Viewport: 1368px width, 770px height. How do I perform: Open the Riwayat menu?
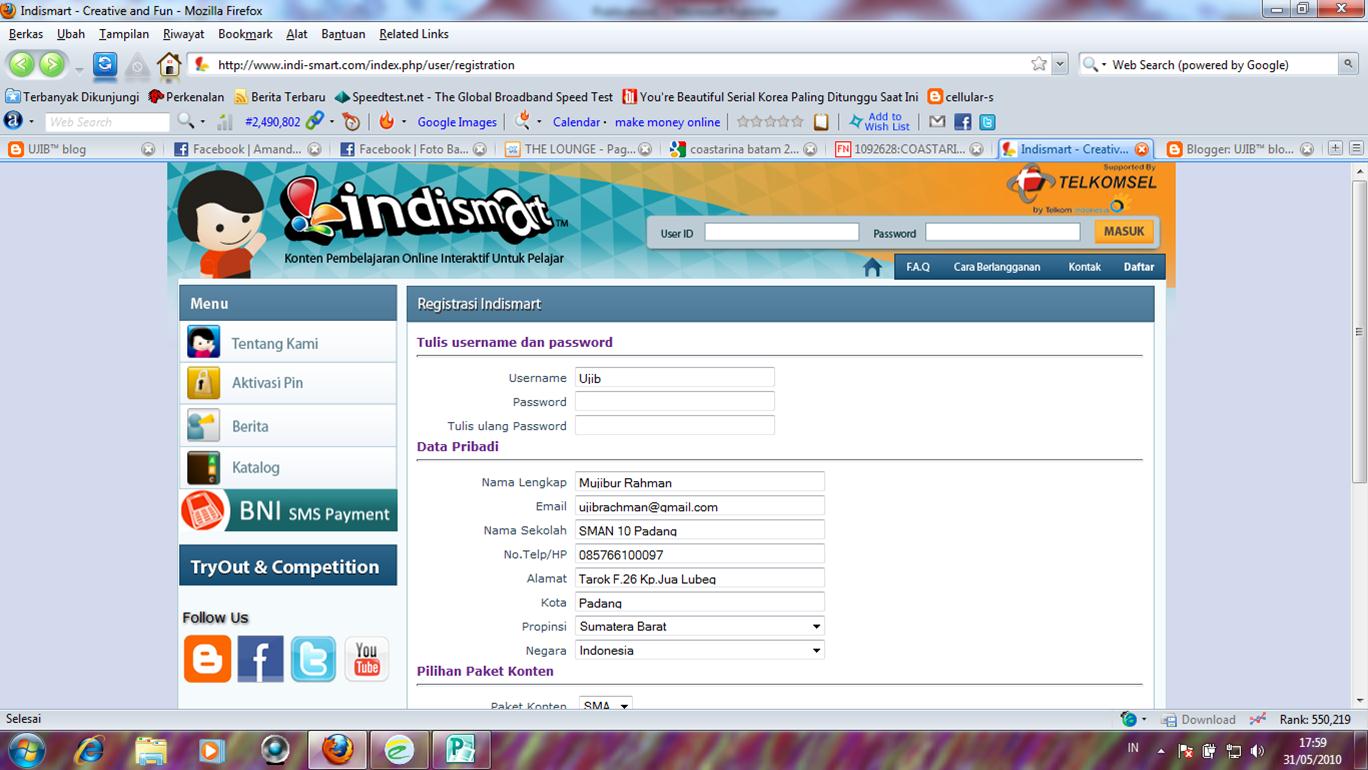pos(184,34)
